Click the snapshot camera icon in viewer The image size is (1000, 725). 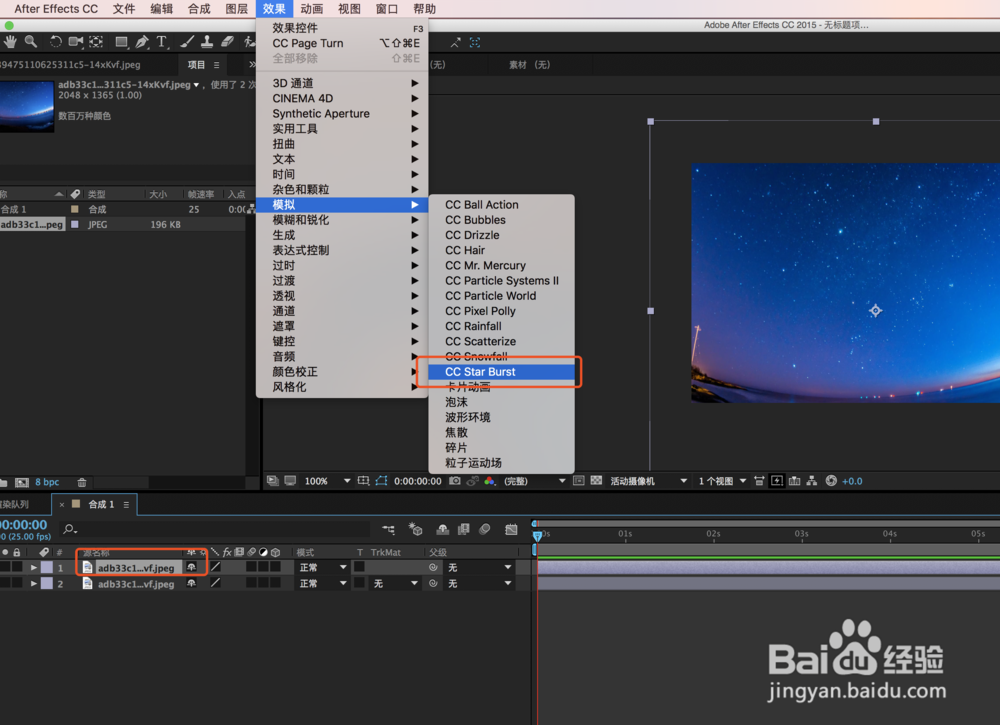point(455,481)
